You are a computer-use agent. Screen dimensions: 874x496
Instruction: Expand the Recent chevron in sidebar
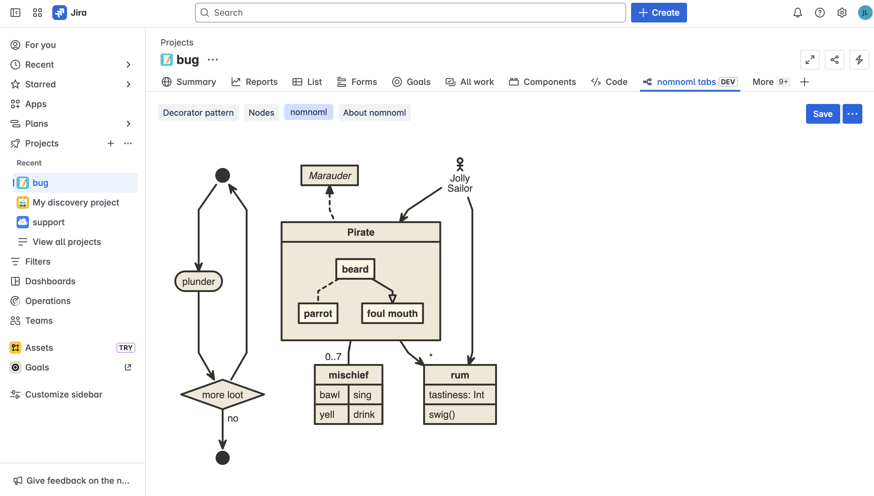pos(128,65)
